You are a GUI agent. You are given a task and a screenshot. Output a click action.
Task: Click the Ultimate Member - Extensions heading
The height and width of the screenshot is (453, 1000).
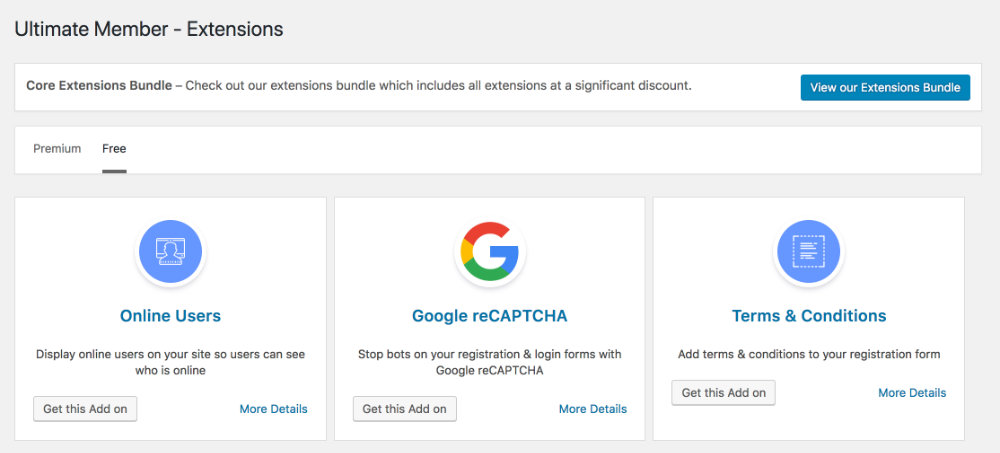[x=149, y=29]
